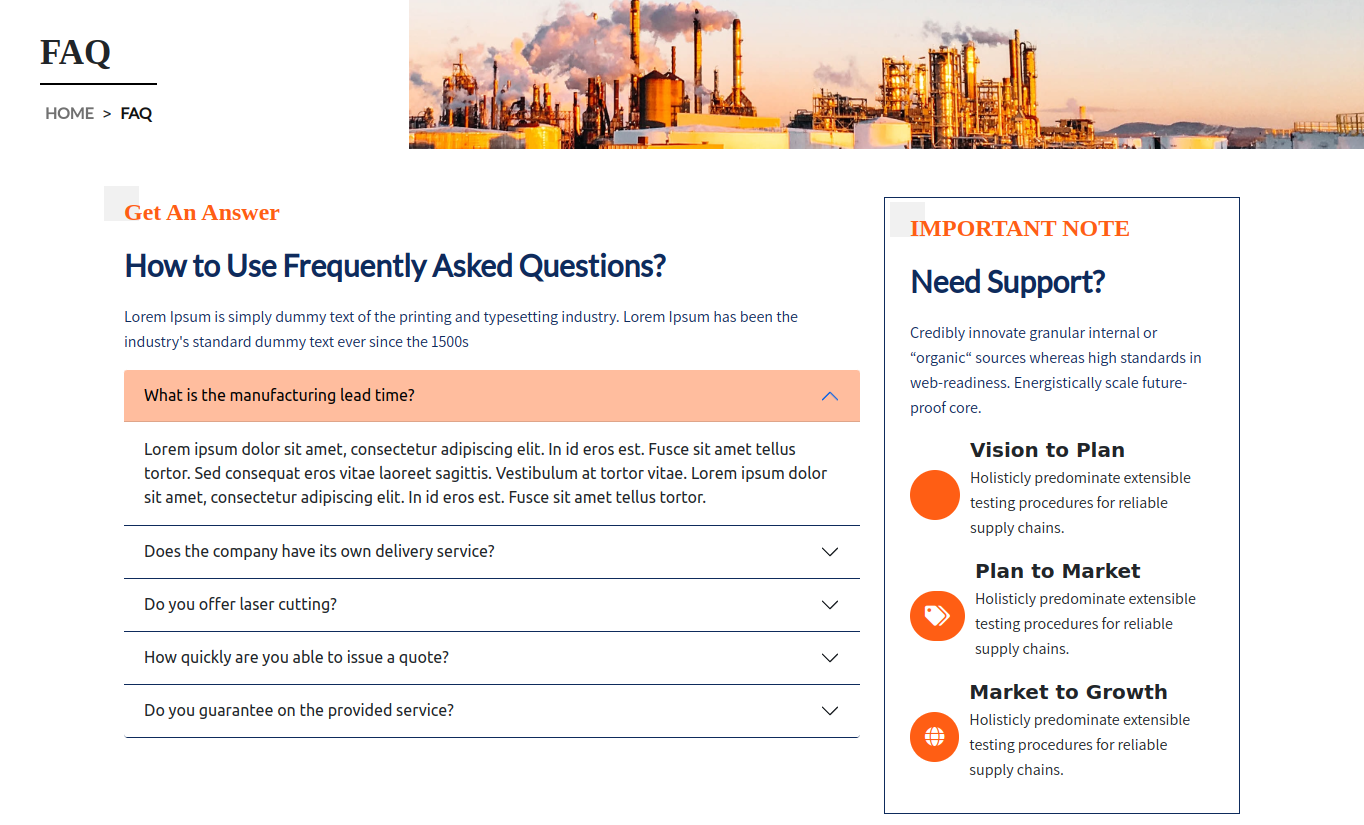The image size is (1364, 825).
Task: Click the HOME breadcrumb link
Action: click(69, 113)
